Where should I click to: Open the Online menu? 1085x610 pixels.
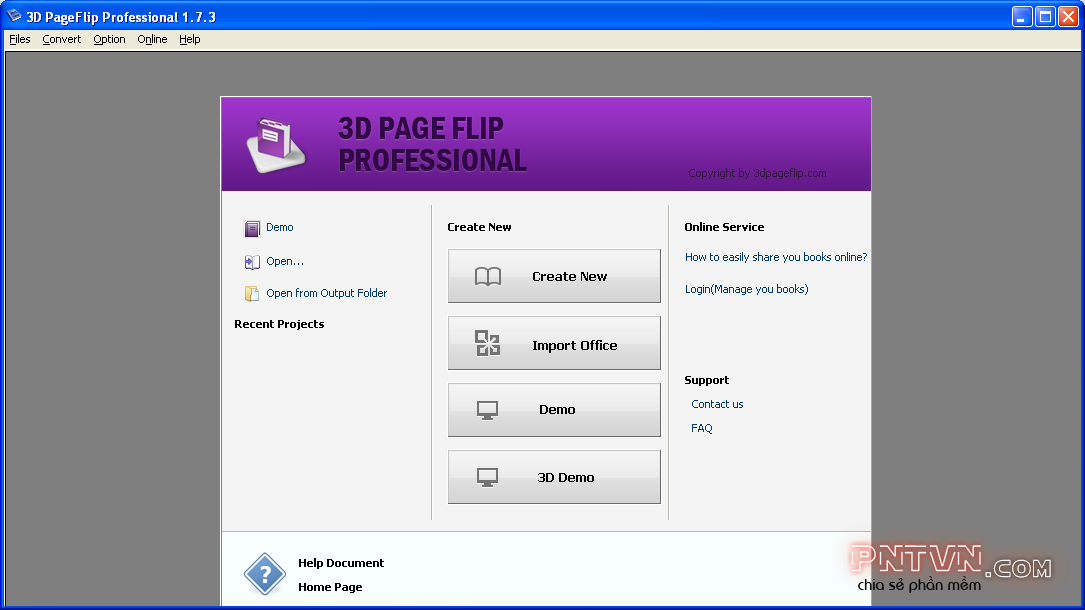(152, 39)
